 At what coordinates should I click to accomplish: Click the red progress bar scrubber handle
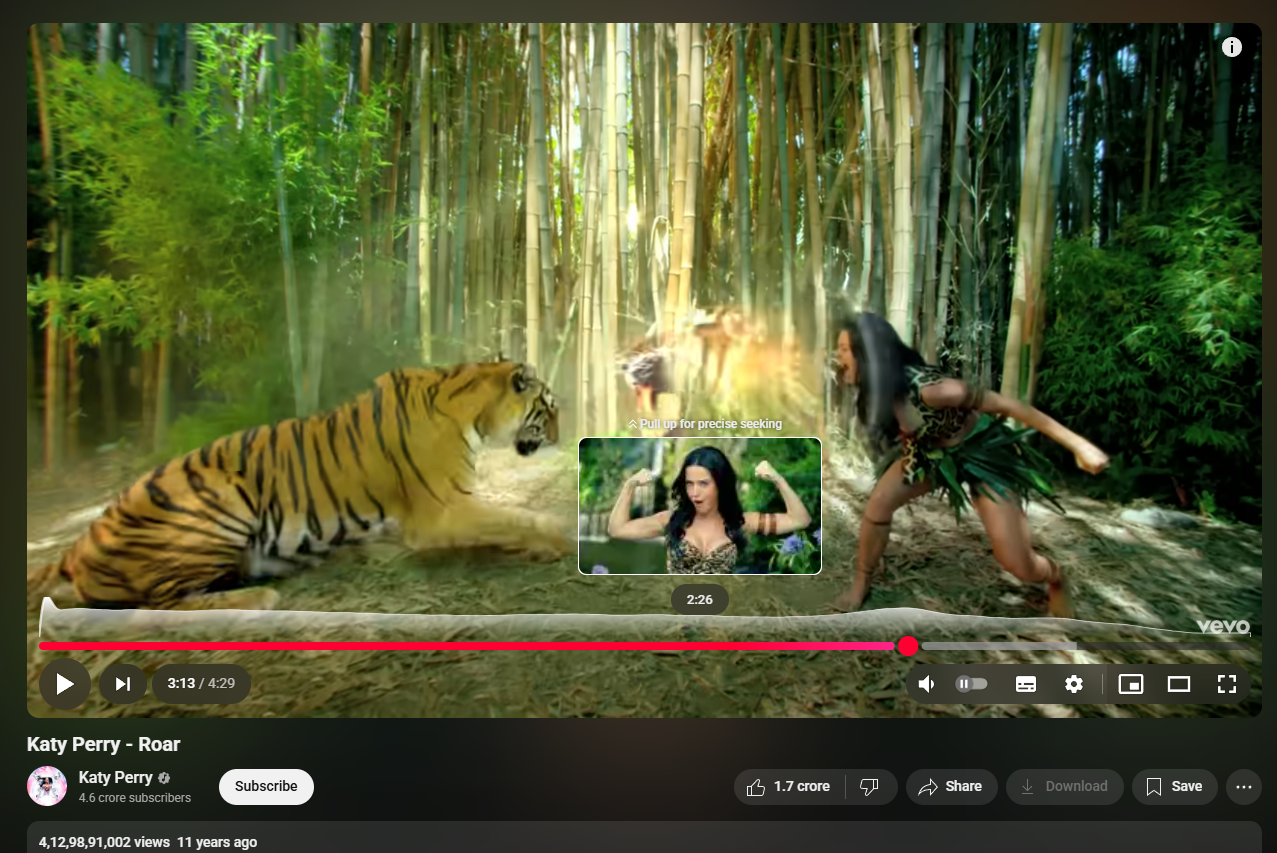(x=908, y=646)
